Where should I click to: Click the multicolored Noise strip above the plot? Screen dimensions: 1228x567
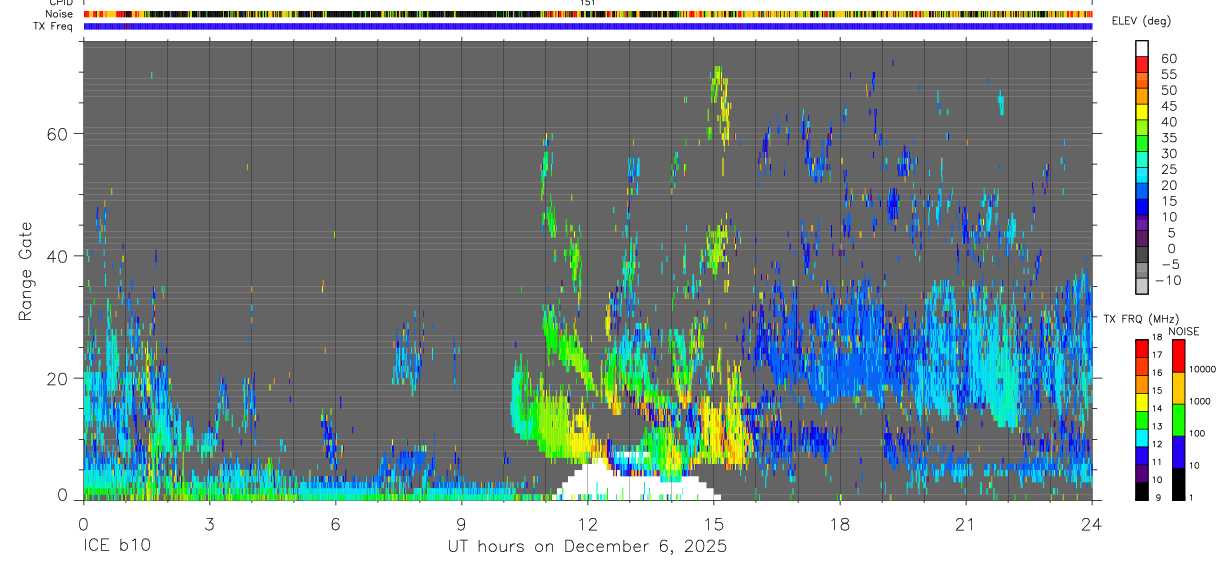pyautogui.click(x=588, y=14)
